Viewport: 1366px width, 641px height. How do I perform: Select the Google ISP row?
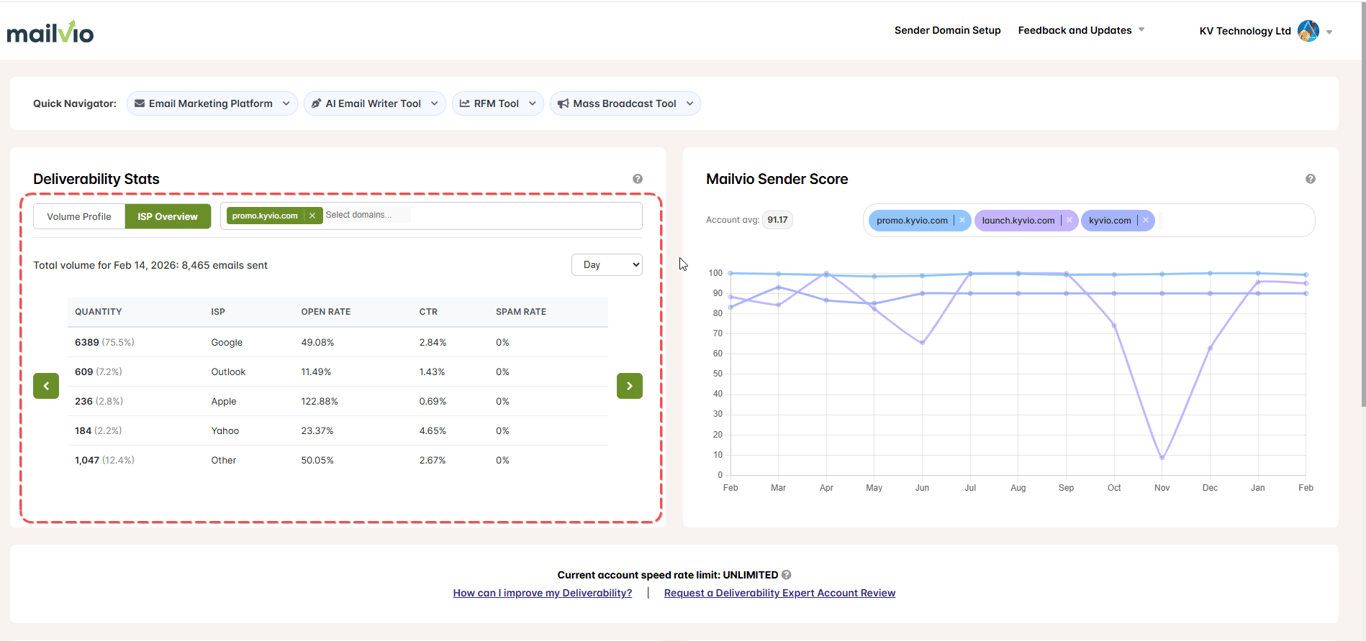point(338,342)
